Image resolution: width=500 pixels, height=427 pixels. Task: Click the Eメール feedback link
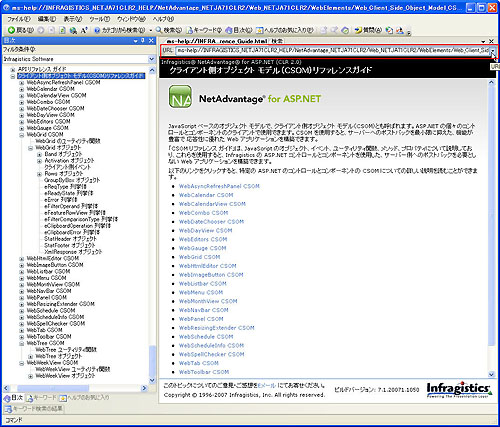click(267, 386)
